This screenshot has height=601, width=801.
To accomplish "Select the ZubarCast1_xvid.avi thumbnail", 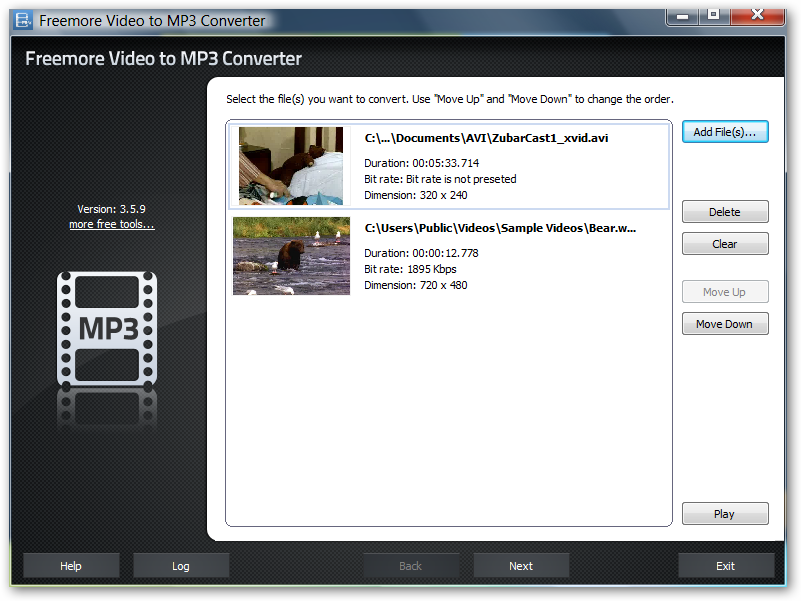I will click(291, 166).
